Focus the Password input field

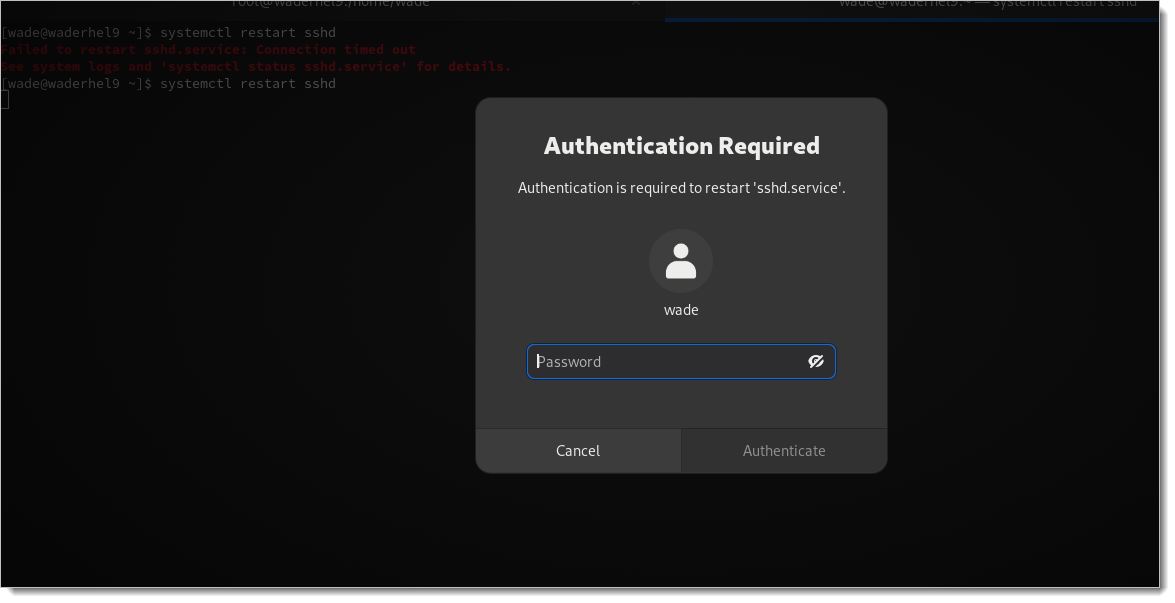665,361
